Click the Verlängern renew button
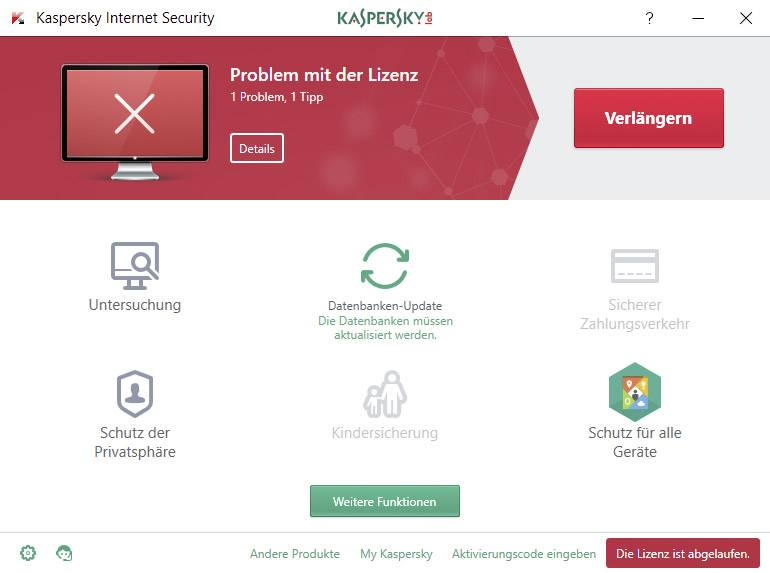770x573 pixels. click(649, 118)
